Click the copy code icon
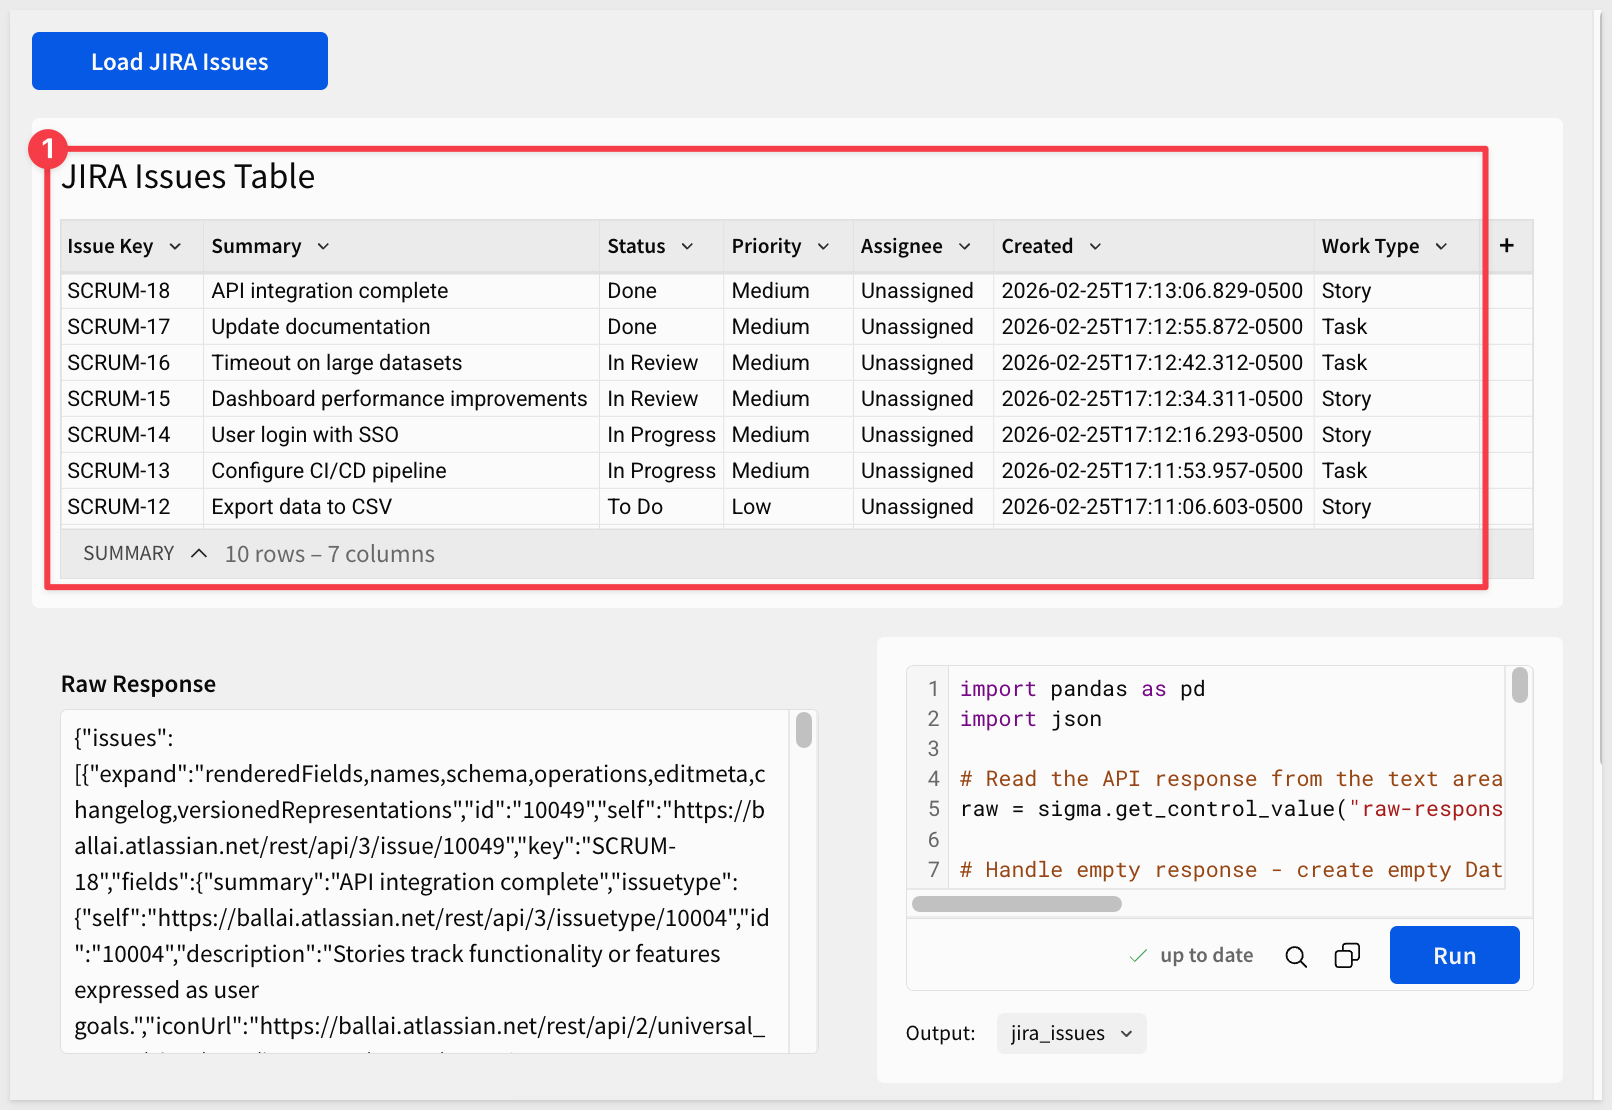The image size is (1612, 1110). click(x=1347, y=956)
